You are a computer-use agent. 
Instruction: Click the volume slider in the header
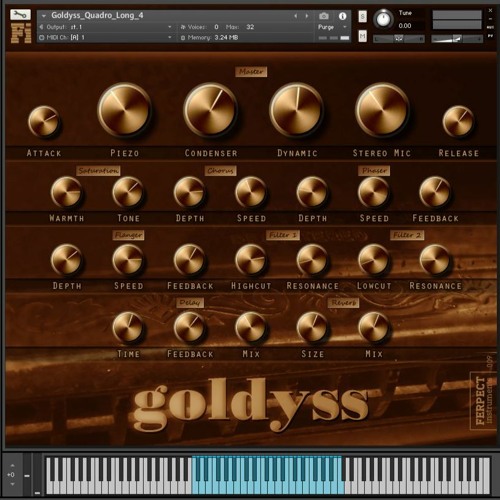457,39
